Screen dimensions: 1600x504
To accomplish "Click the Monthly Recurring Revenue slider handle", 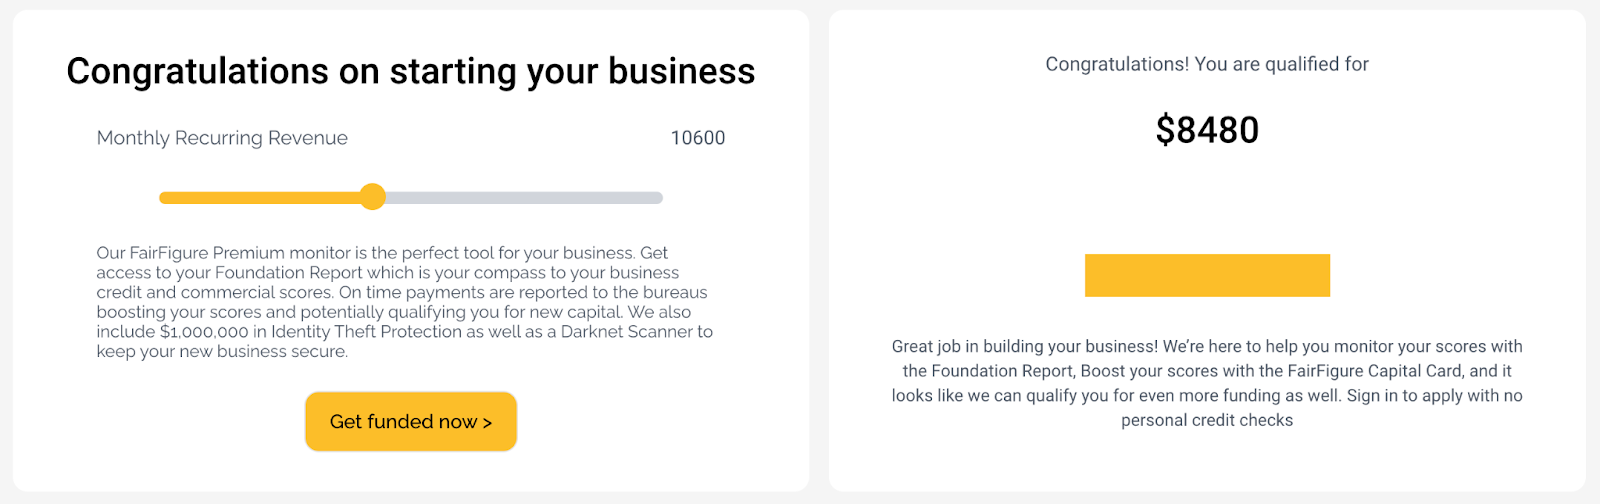I will click(372, 197).
